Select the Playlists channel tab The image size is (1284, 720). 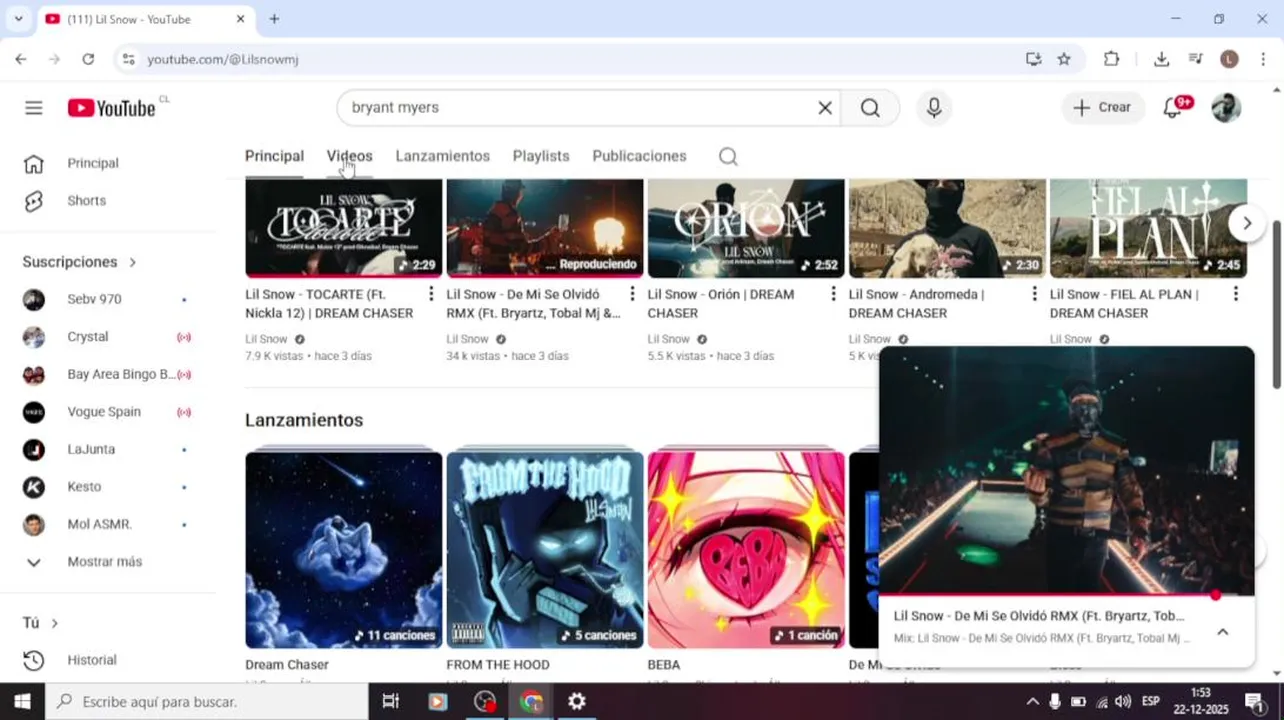point(541,156)
